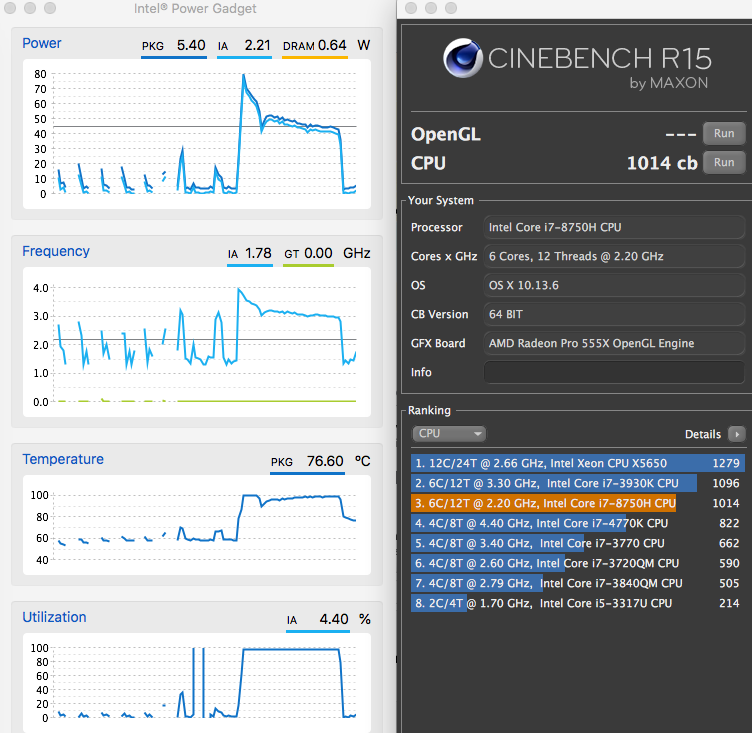Select highlighted ranking row i7-8750H
Image resolution: width=752 pixels, height=733 pixels.
click(x=577, y=503)
